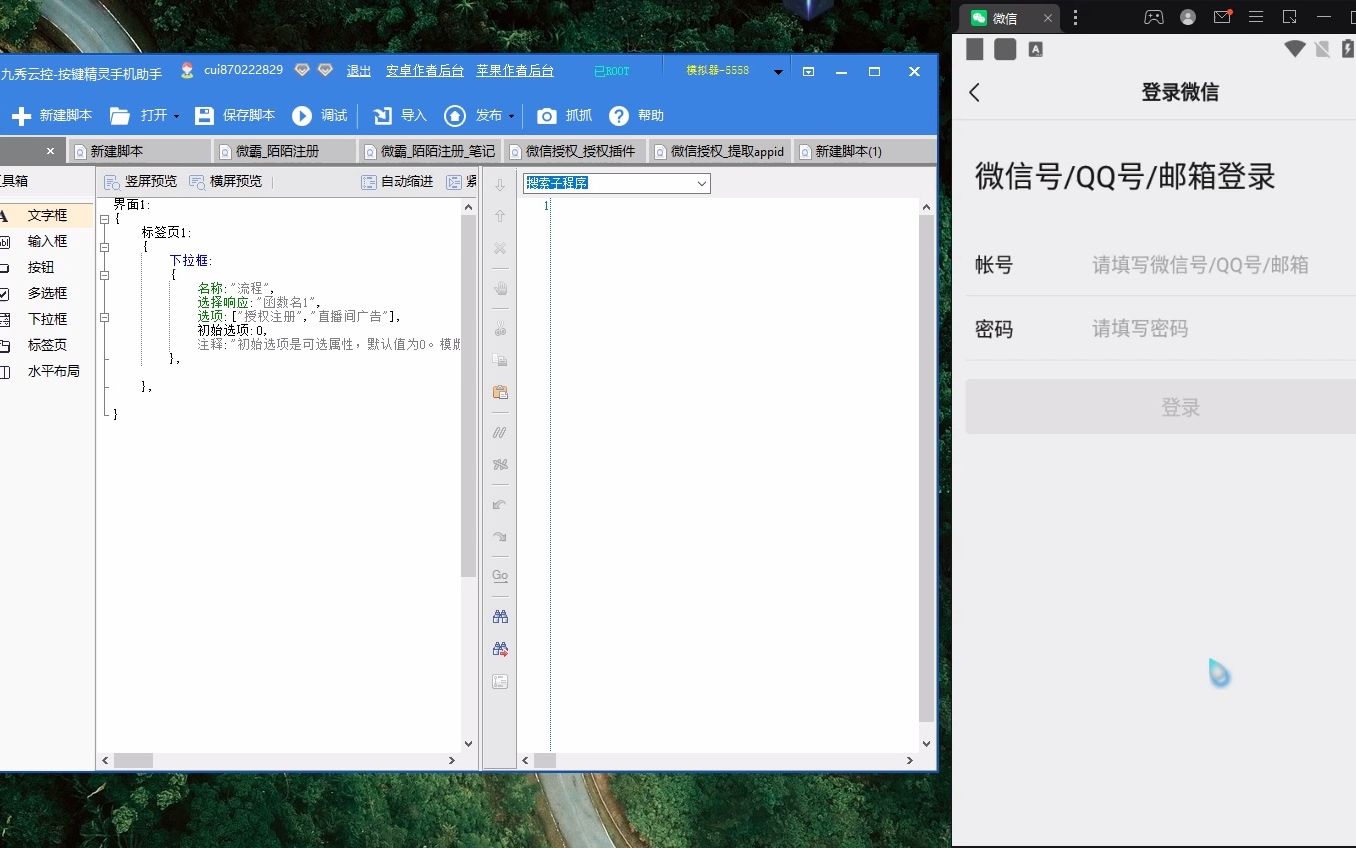This screenshot has height=848, width=1356.
Task: Select 文字框 in the toolbox
Action: (46, 216)
